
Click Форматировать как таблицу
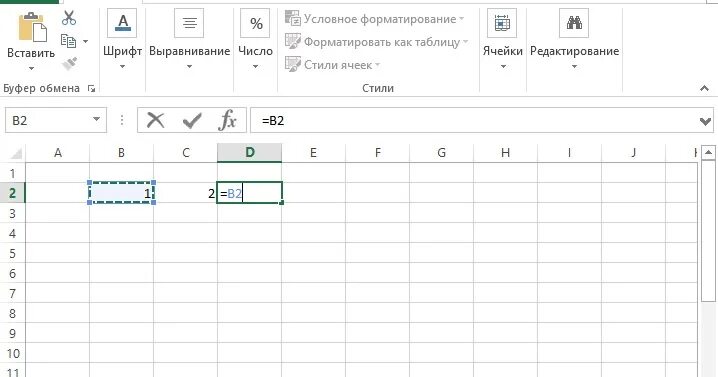376,42
